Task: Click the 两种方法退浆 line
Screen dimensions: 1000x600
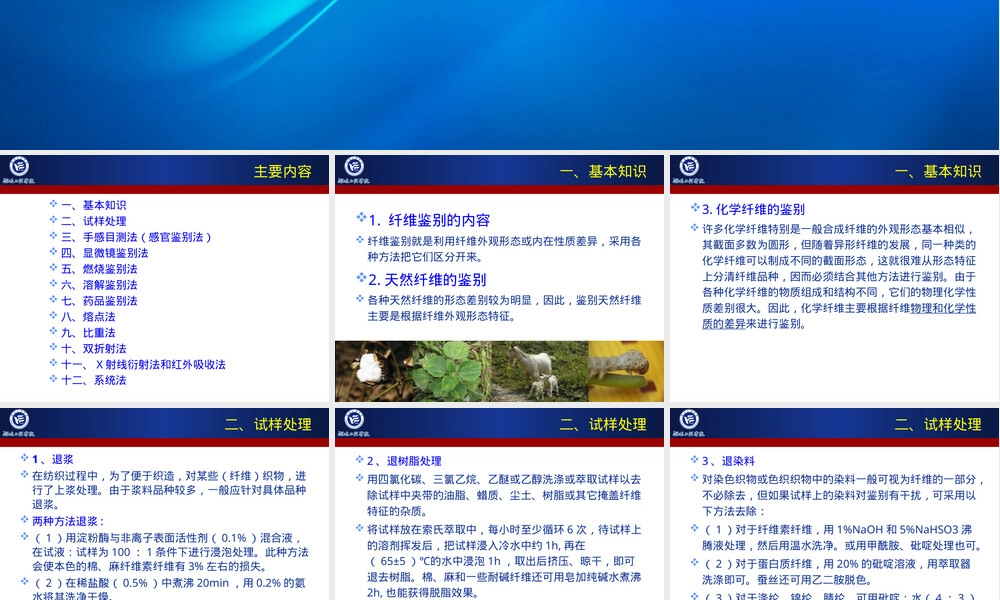Action: point(68,521)
